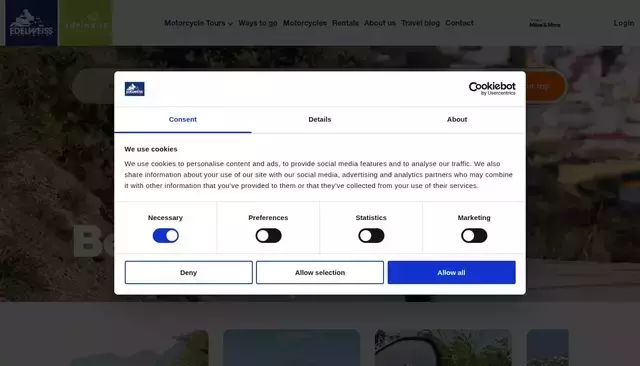The height and width of the screenshot is (366, 640).
Task: Click the Deny button
Action: [189, 272]
